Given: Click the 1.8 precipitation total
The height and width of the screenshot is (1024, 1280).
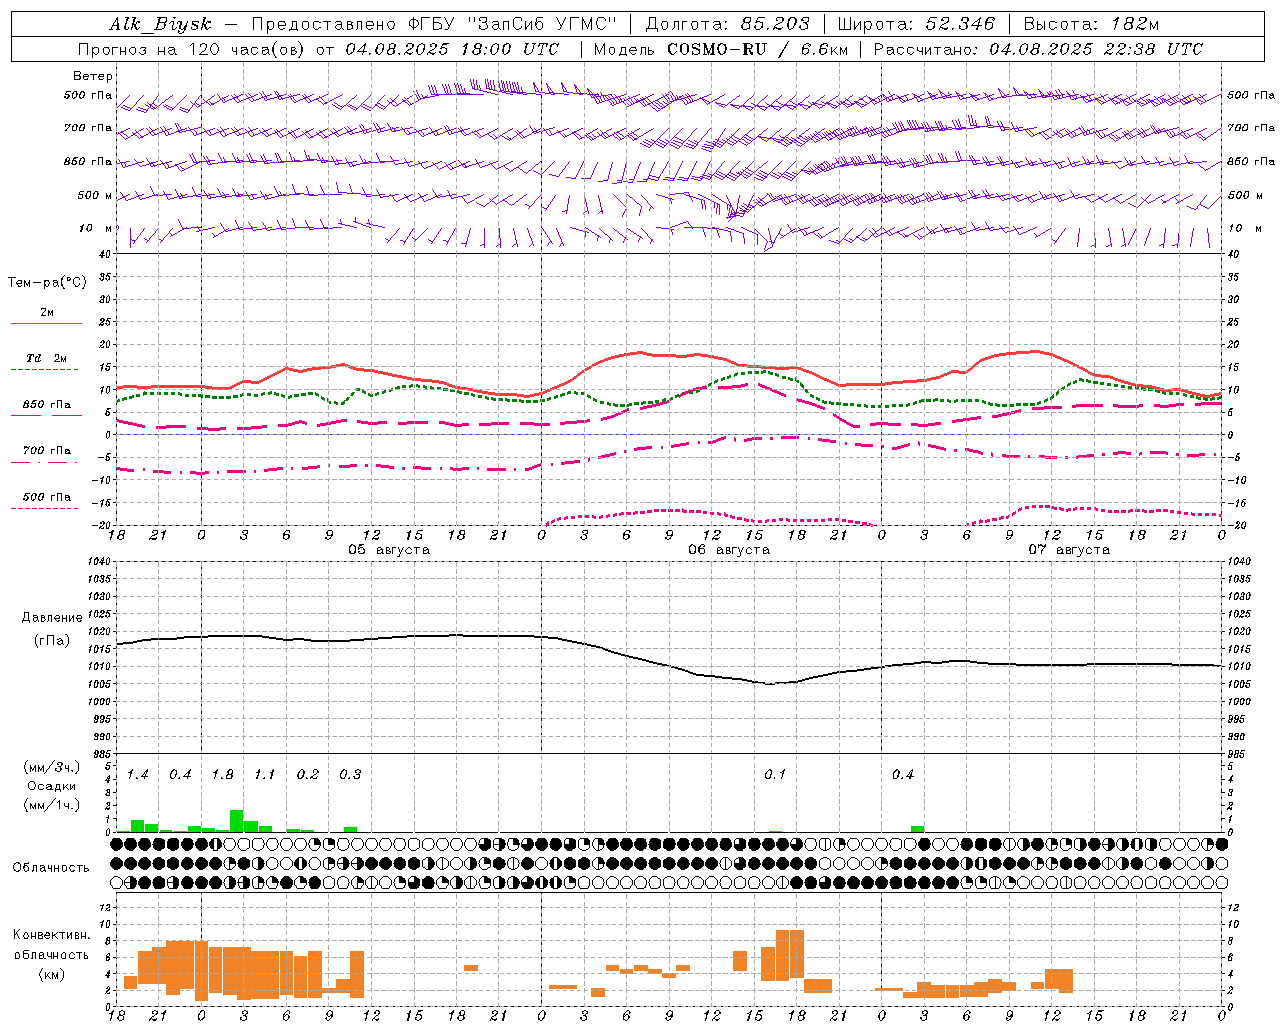Looking at the screenshot, I should coord(222,775).
